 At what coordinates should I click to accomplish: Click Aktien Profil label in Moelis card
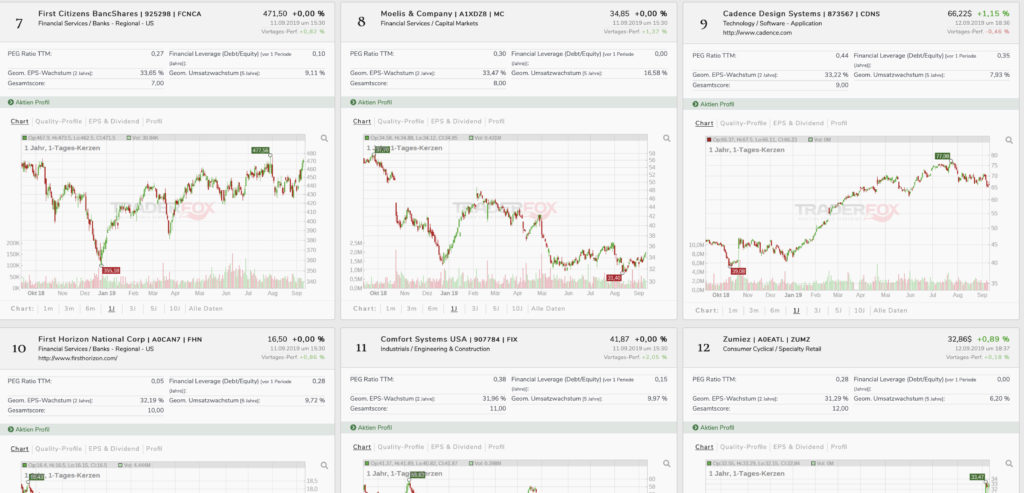(376, 103)
